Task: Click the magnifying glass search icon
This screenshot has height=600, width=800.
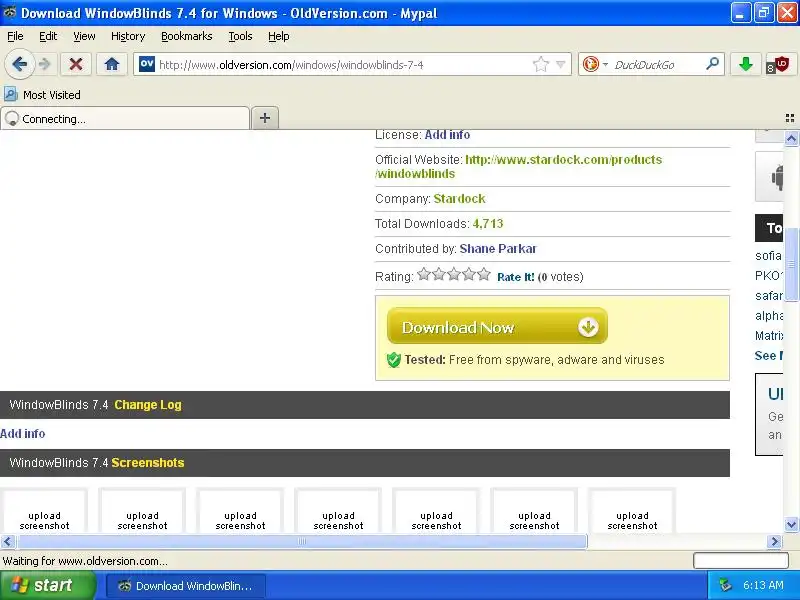Action: coord(712,64)
